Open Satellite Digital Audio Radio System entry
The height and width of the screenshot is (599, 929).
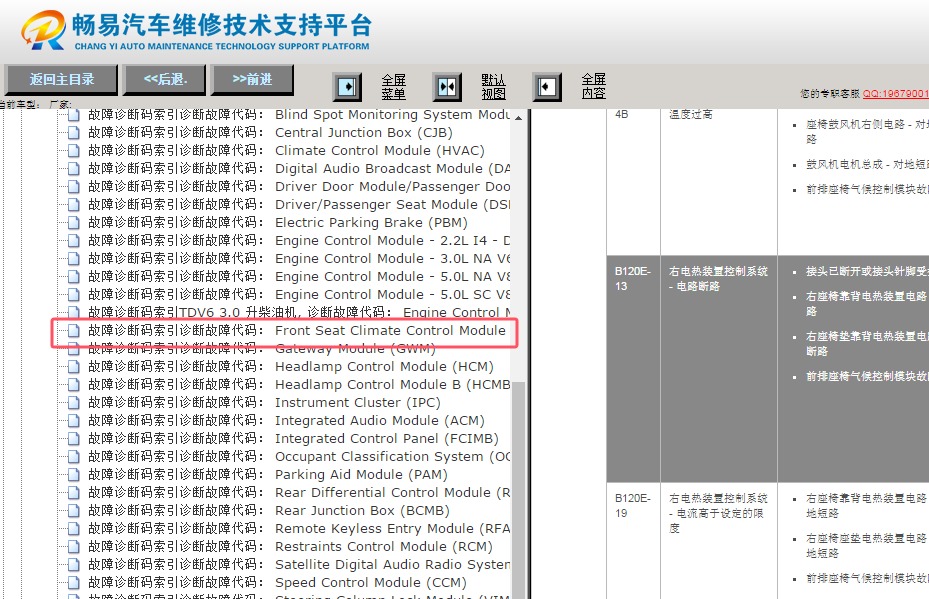coord(299,565)
